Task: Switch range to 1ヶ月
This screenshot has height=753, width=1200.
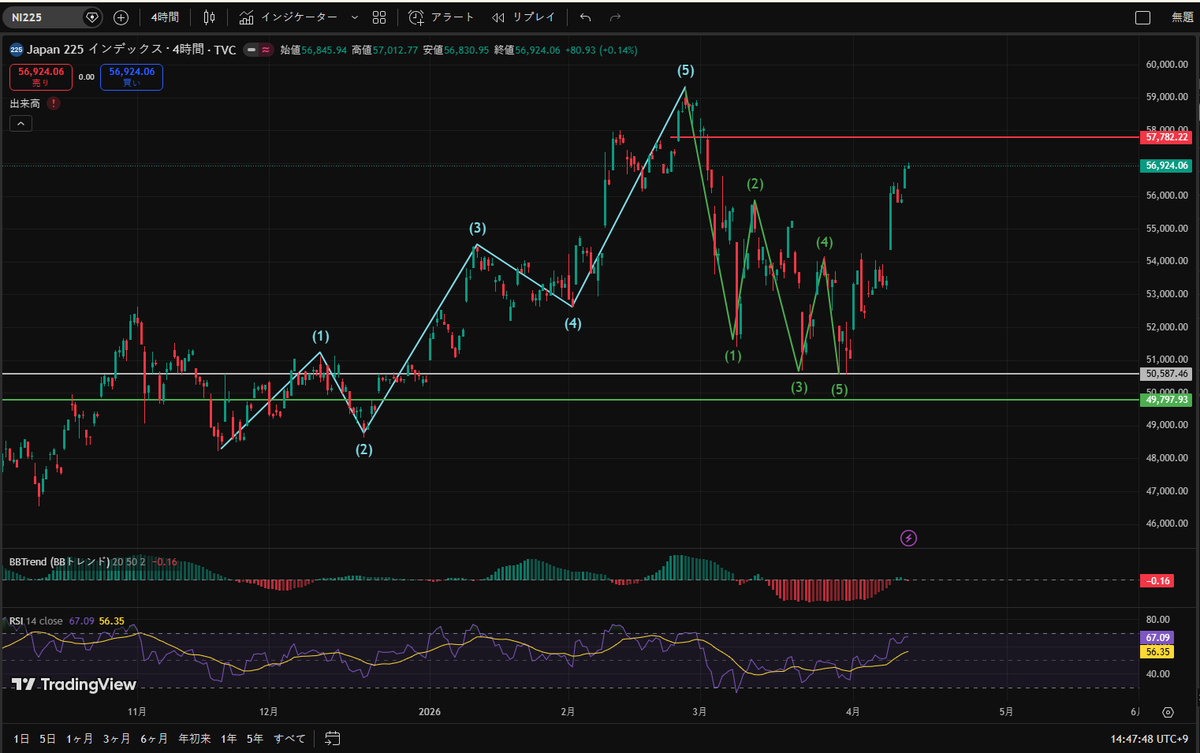Action: (81, 739)
